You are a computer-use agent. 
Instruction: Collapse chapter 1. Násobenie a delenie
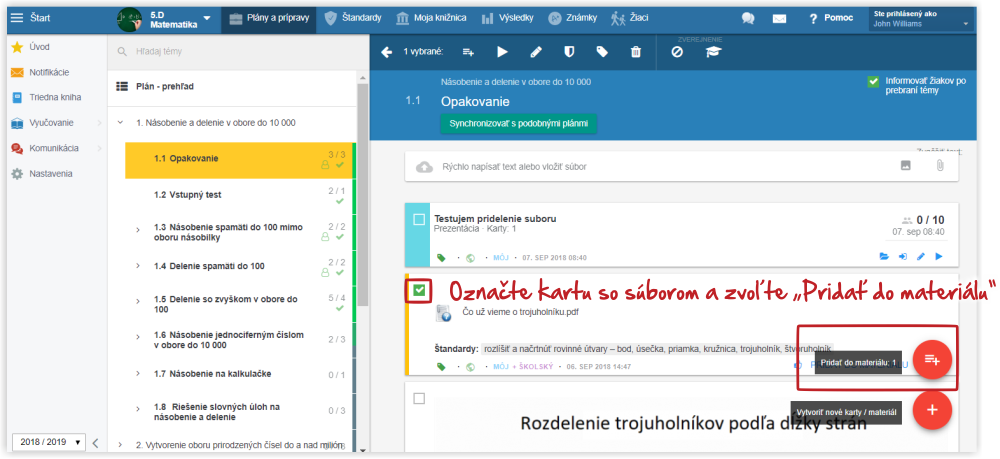[x=121, y=122]
